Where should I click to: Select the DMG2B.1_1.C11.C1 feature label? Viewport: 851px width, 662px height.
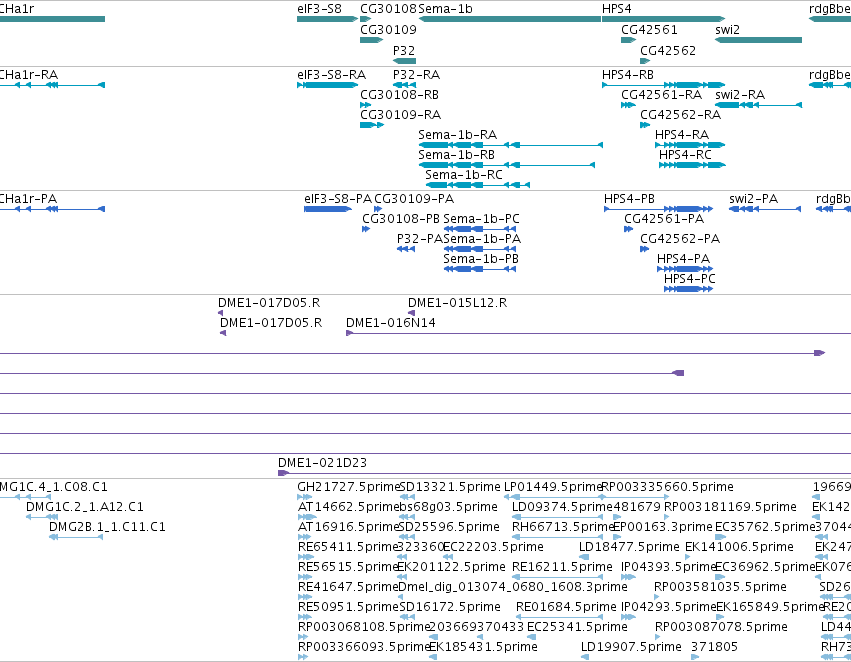[x=107, y=527]
